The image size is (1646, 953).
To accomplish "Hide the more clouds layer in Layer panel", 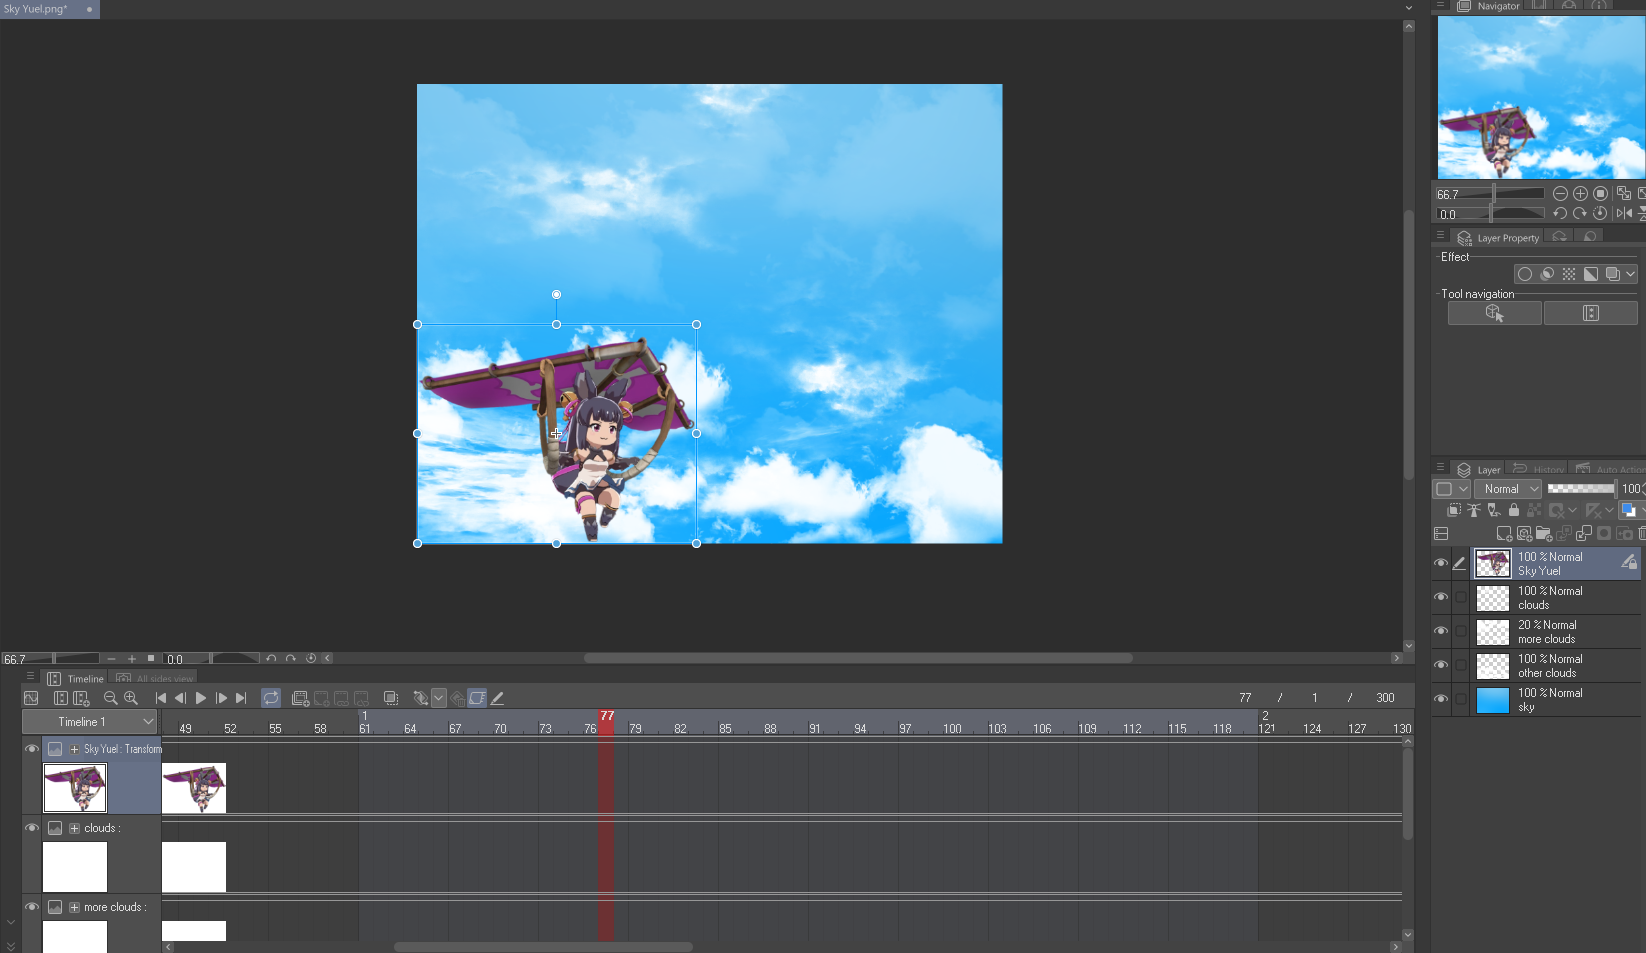I will coord(1441,631).
